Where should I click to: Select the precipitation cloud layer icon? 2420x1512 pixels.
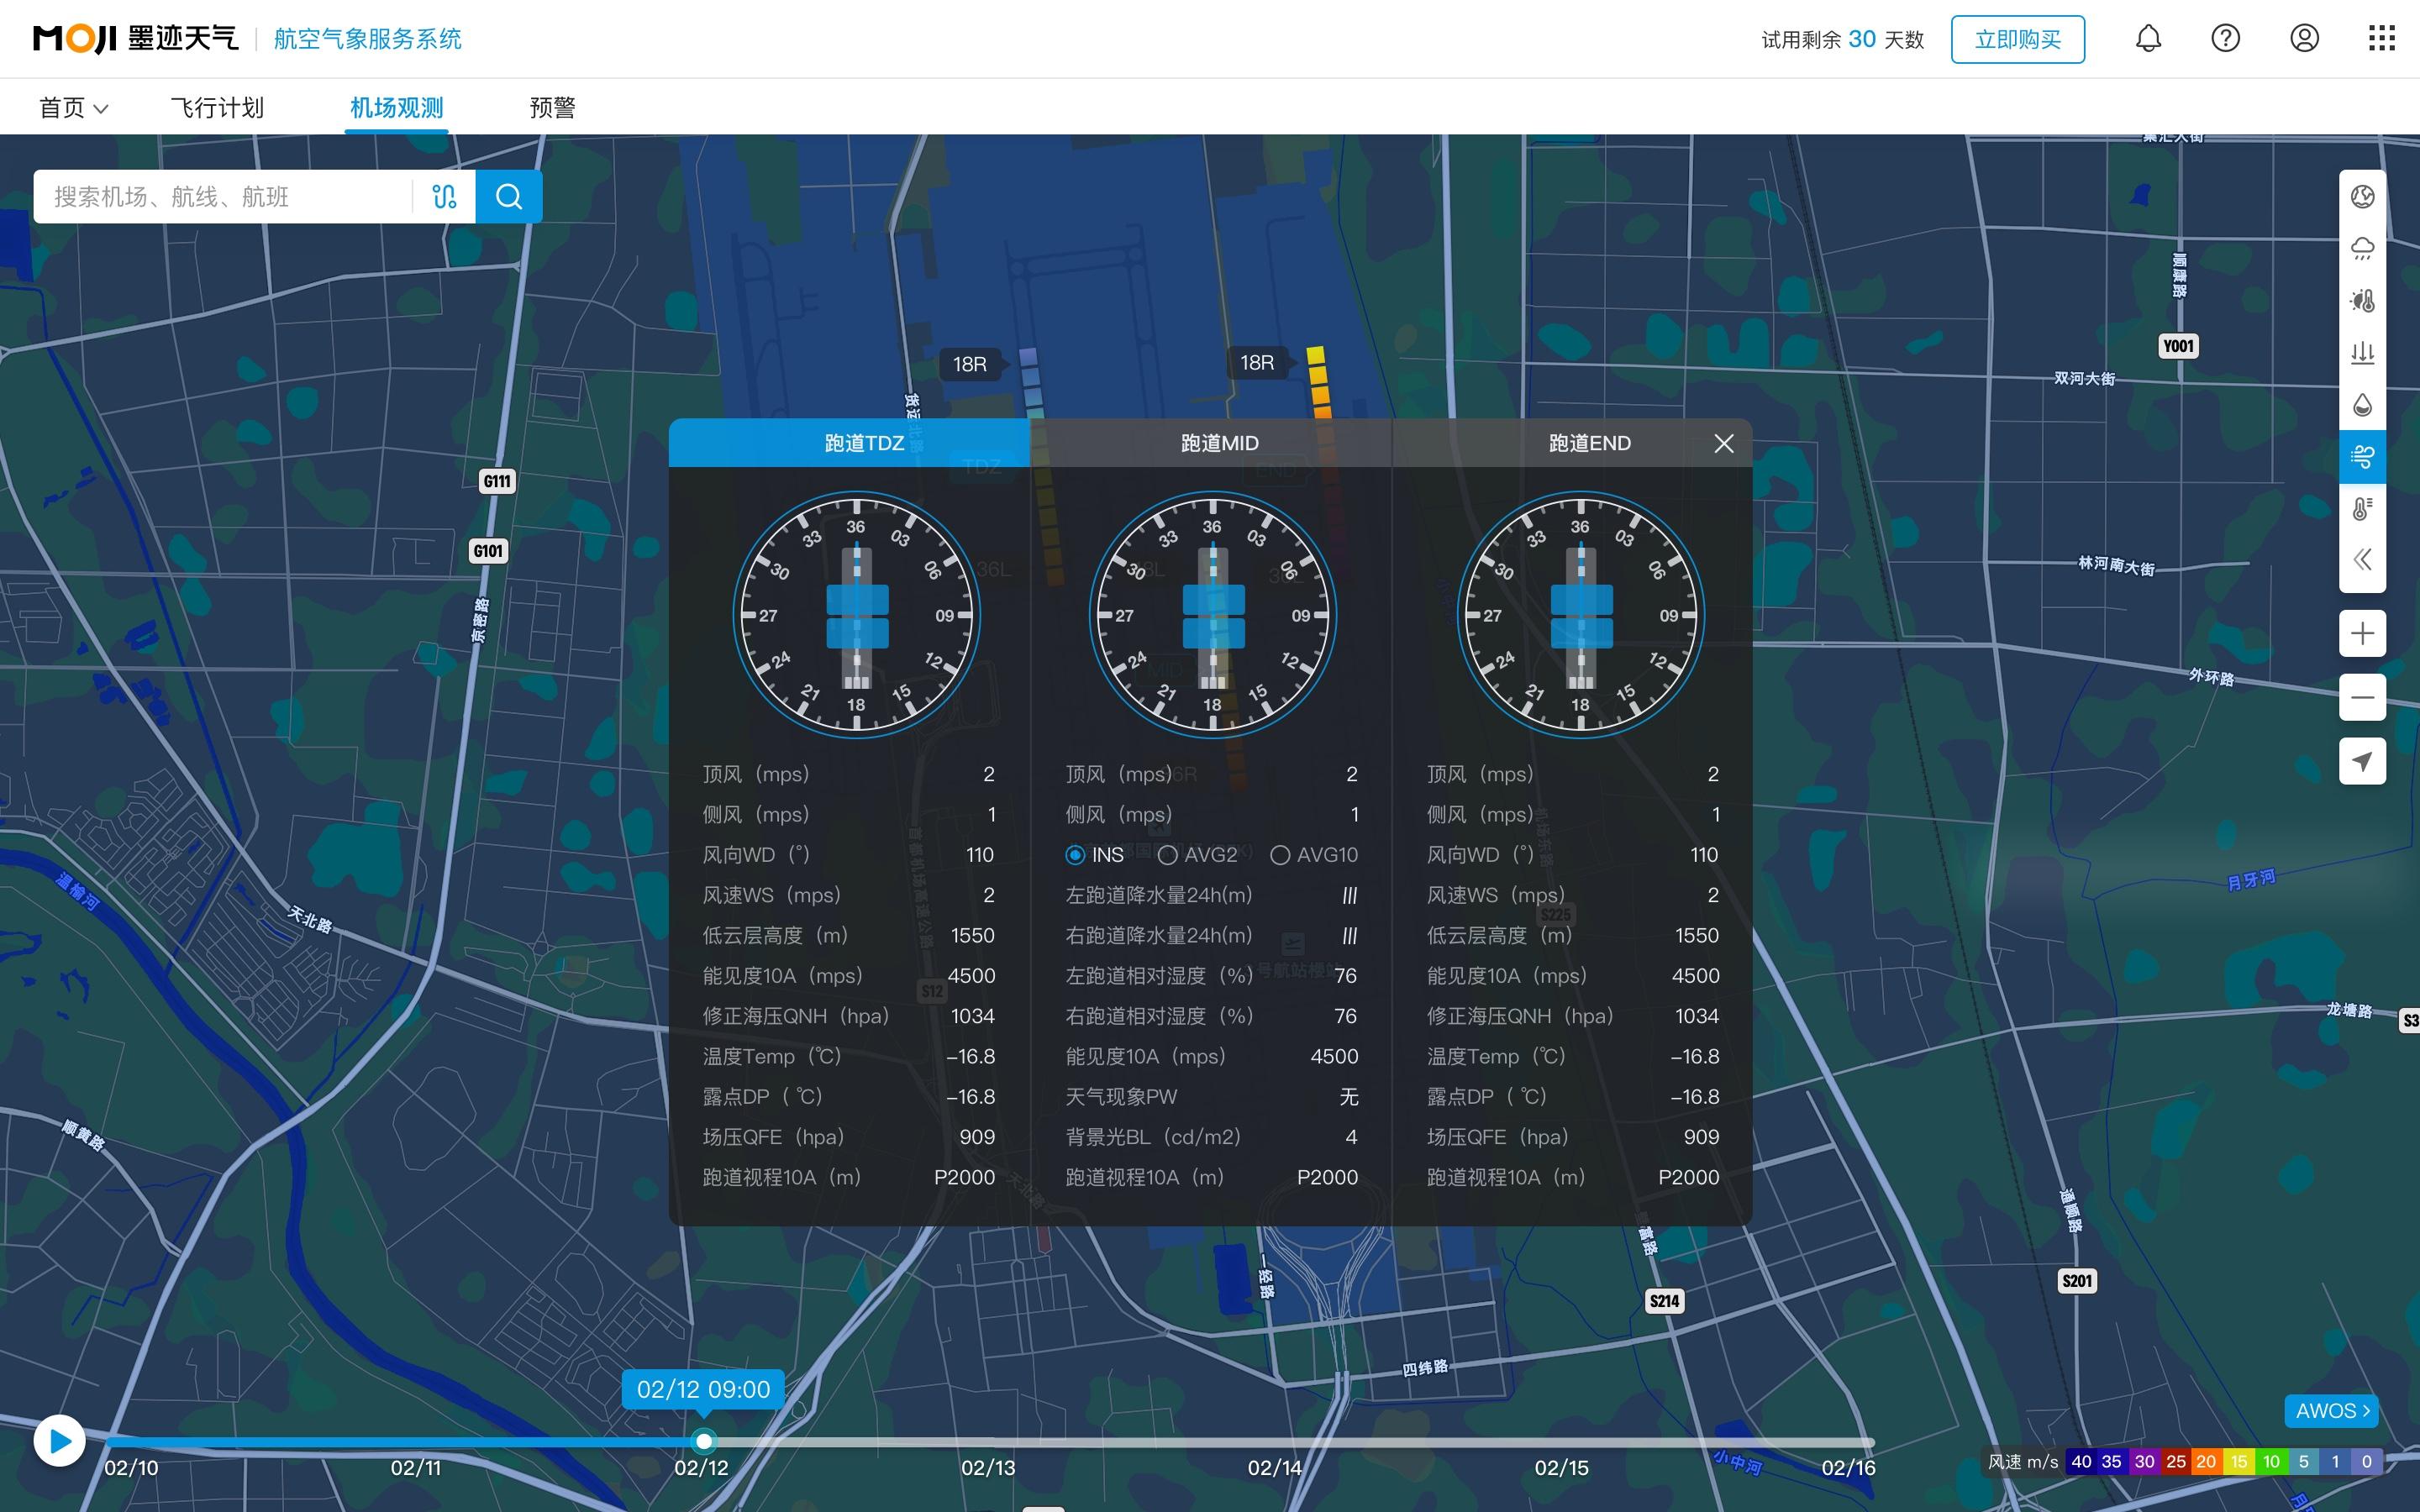coord(2362,248)
